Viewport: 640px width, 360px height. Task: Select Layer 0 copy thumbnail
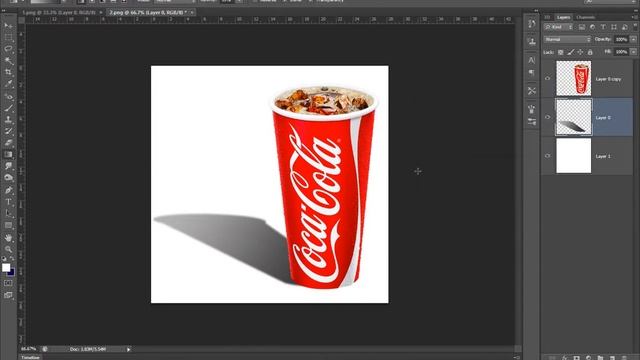click(x=573, y=78)
